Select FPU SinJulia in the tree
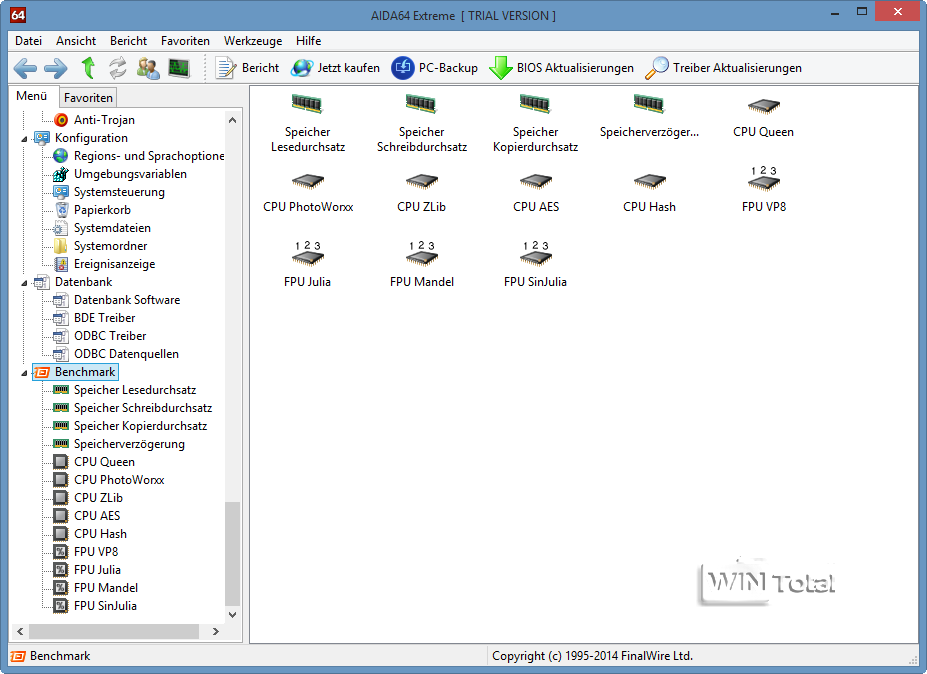The height and width of the screenshot is (674, 927). (x=105, y=606)
